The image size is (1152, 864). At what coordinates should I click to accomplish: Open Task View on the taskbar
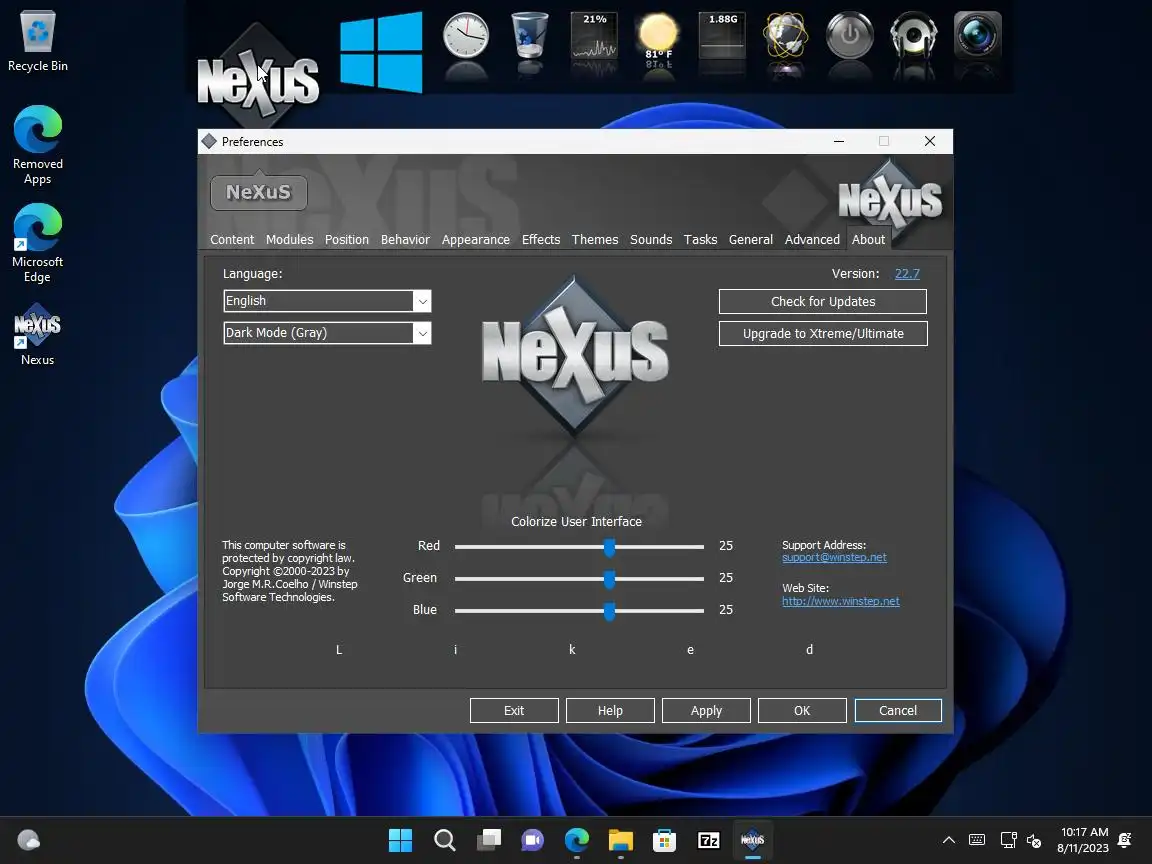[x=489, y=840]
